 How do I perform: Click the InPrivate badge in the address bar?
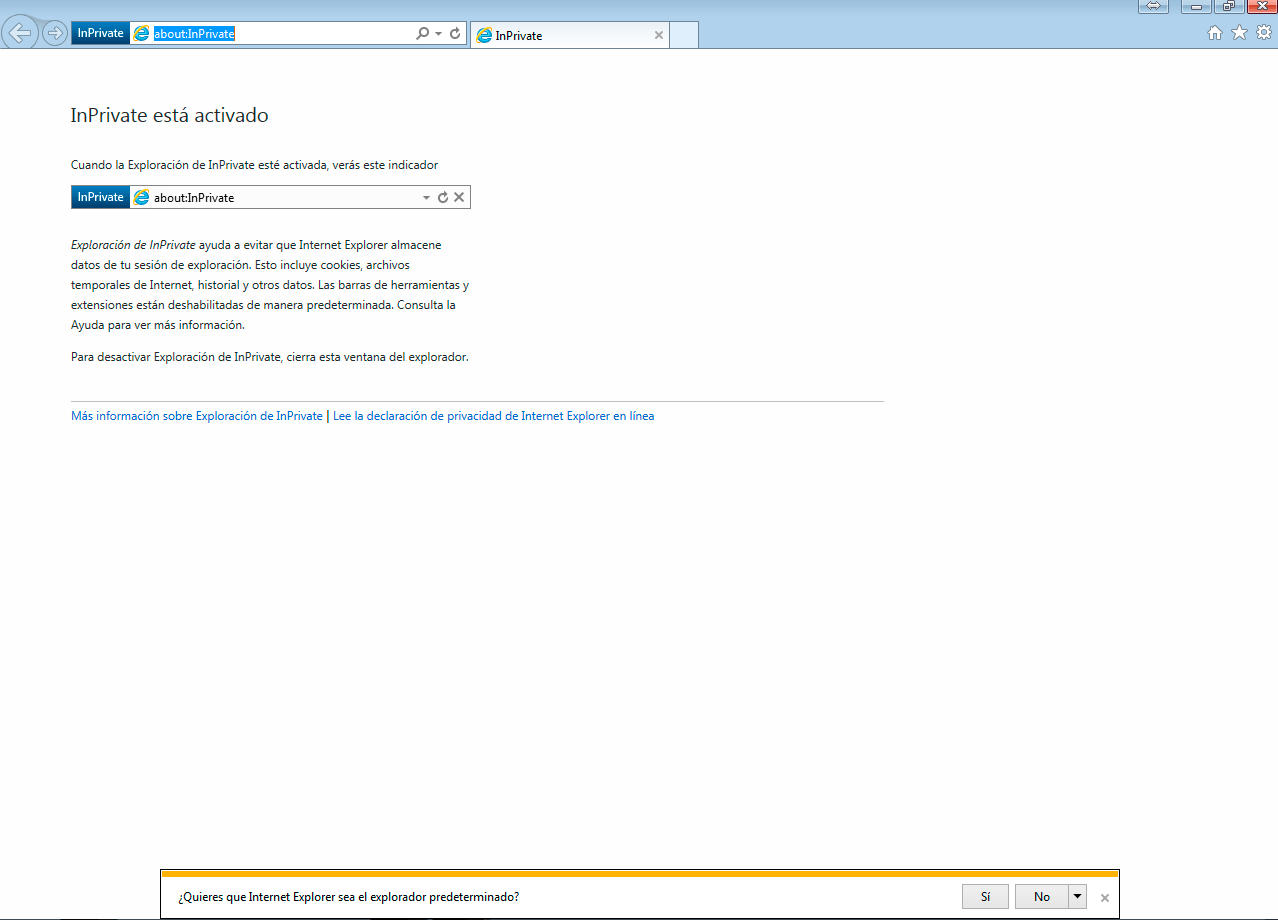pyautogui.click(x=100, y=33)
